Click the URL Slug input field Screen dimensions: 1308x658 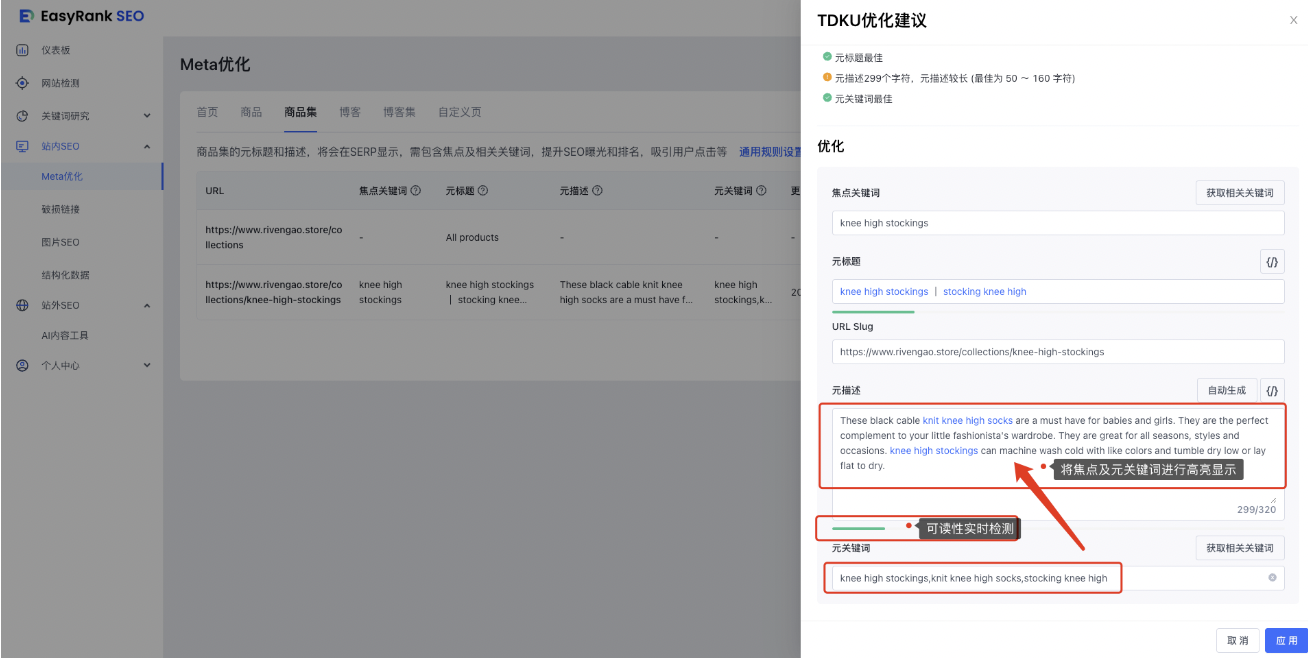tap(1057, 352)
